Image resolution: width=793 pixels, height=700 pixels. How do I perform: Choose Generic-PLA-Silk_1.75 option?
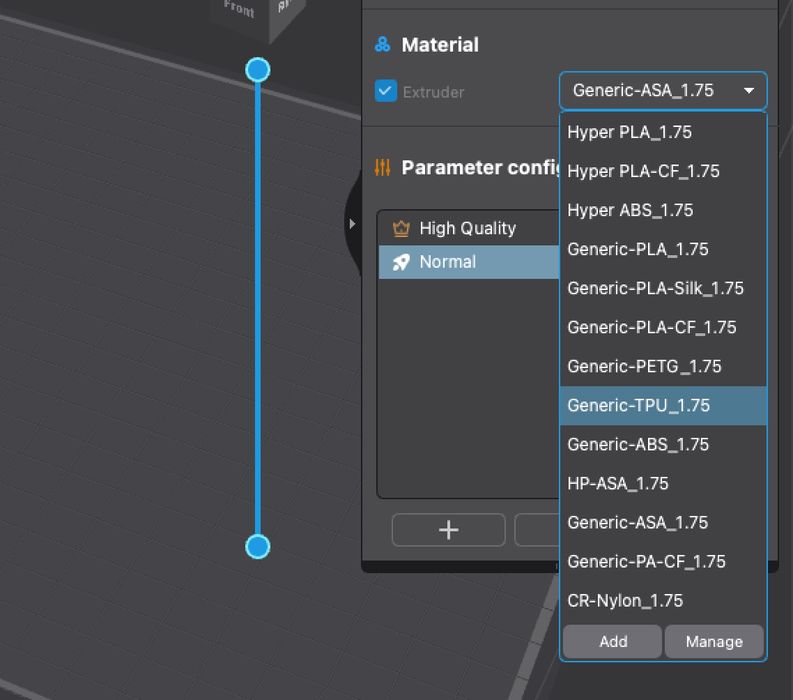click(655, 288)
